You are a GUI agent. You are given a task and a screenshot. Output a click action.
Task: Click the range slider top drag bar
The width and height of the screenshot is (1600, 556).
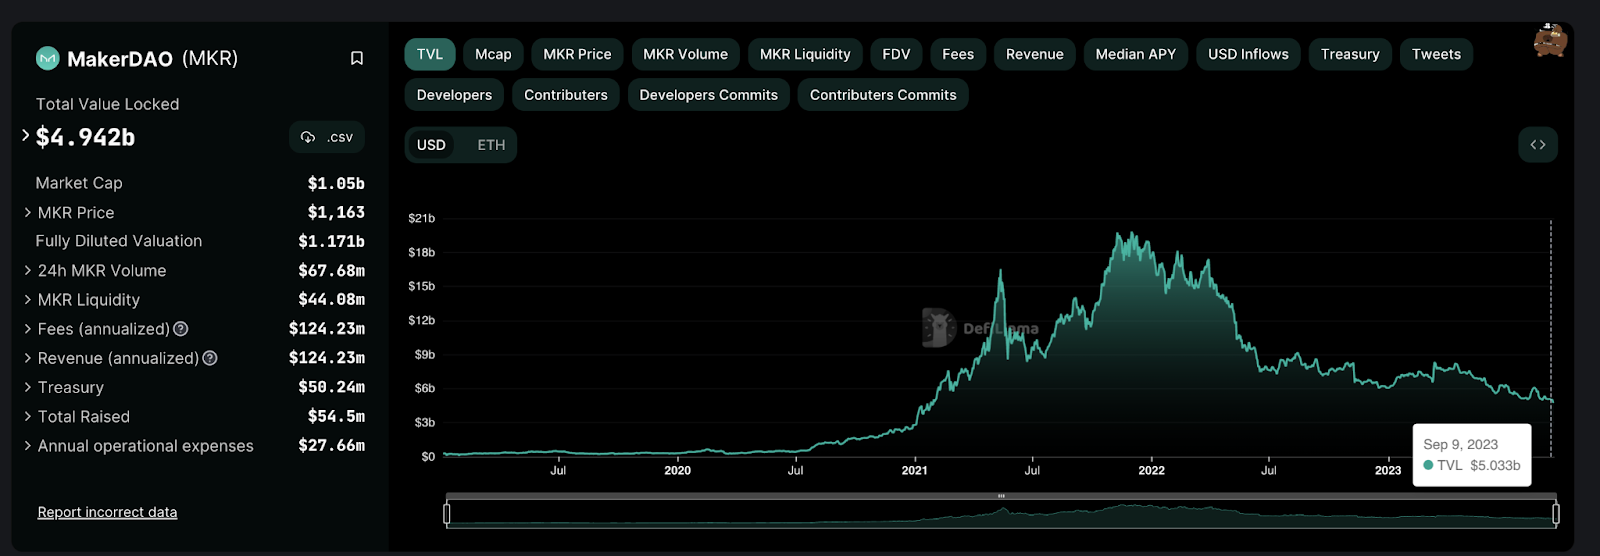(1001, 496)
